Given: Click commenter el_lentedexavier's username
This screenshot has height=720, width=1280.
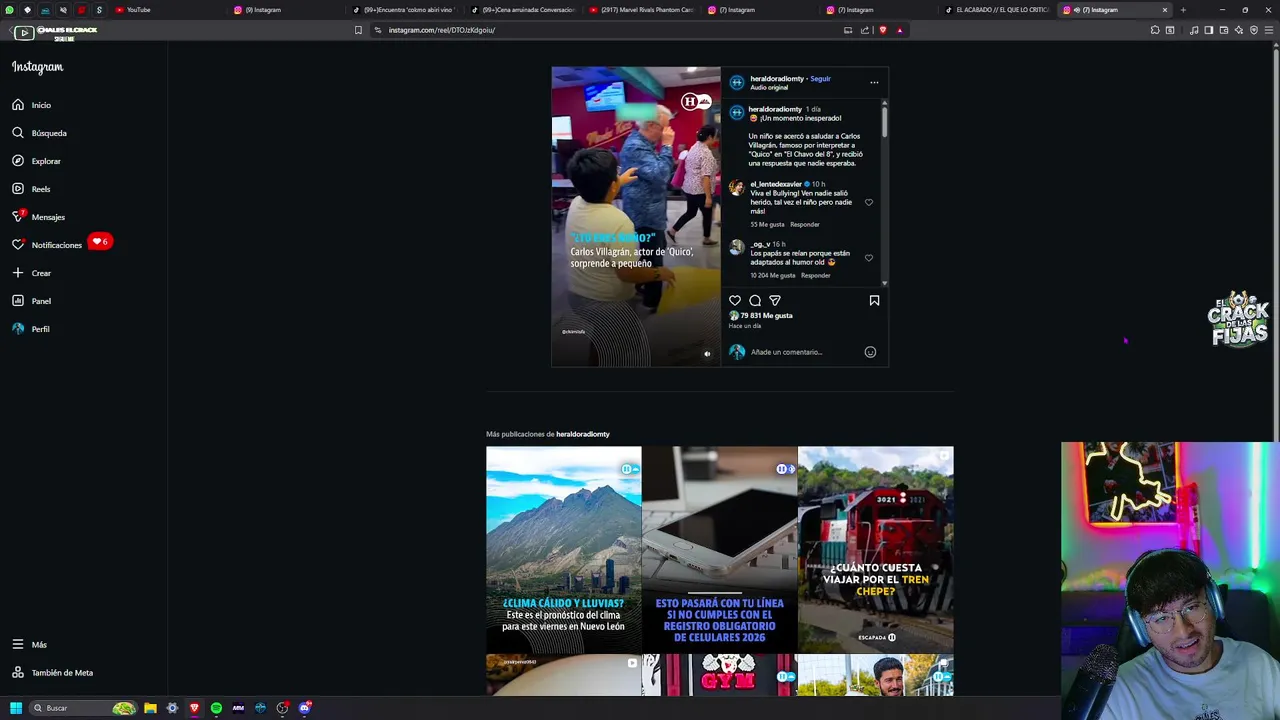Looking at the screenshot, I should [x=776, y=184].
